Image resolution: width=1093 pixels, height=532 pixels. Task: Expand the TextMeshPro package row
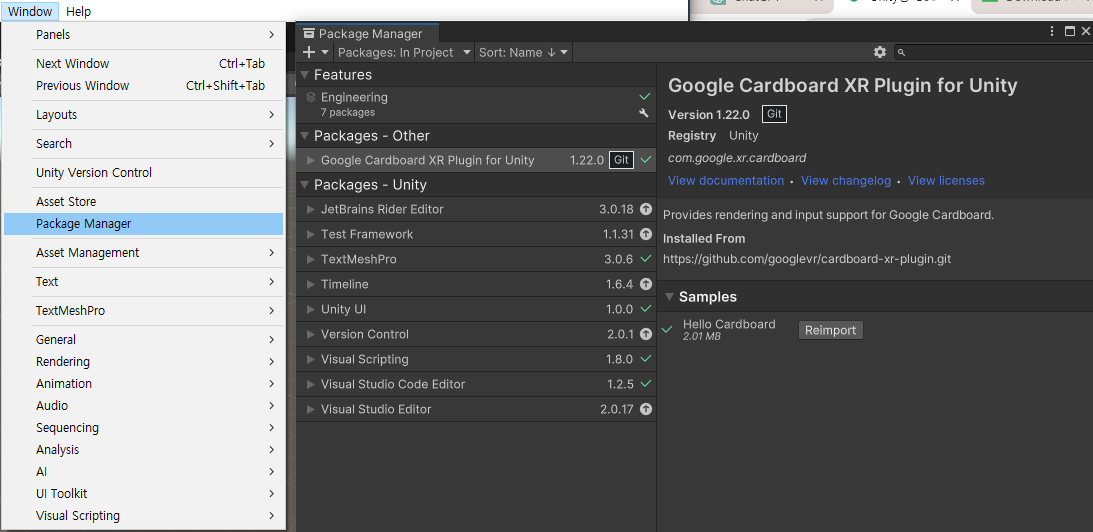tap(311, 259)
